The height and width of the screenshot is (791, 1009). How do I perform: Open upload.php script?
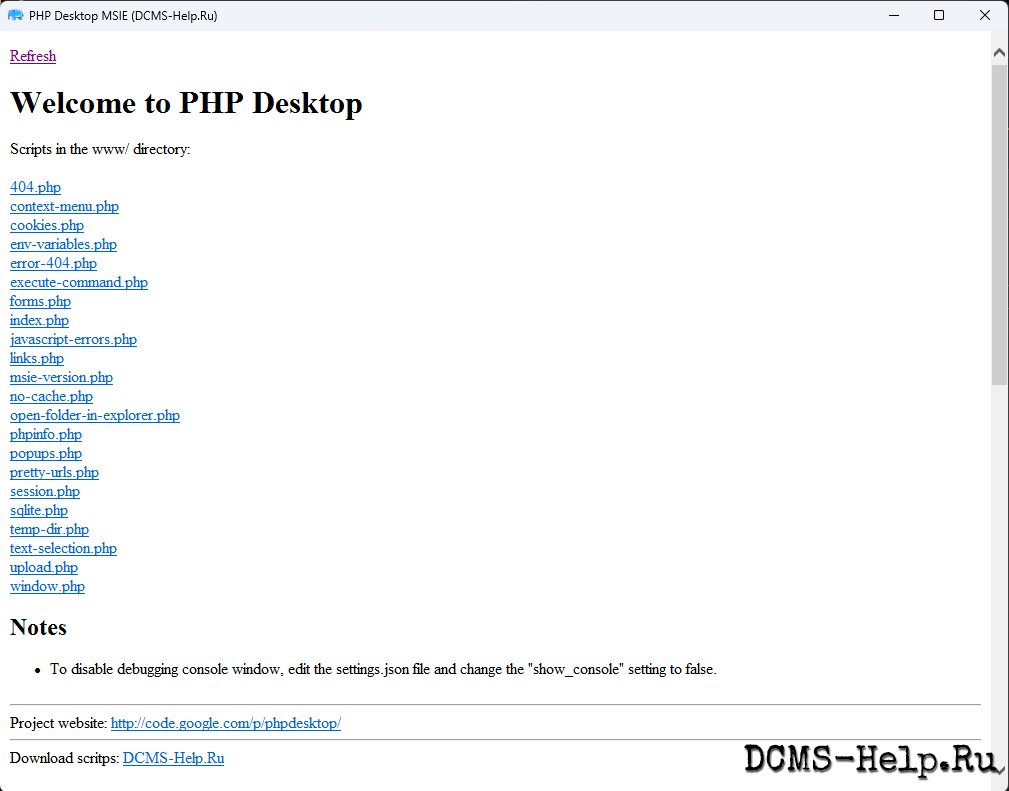click(43, 567)
